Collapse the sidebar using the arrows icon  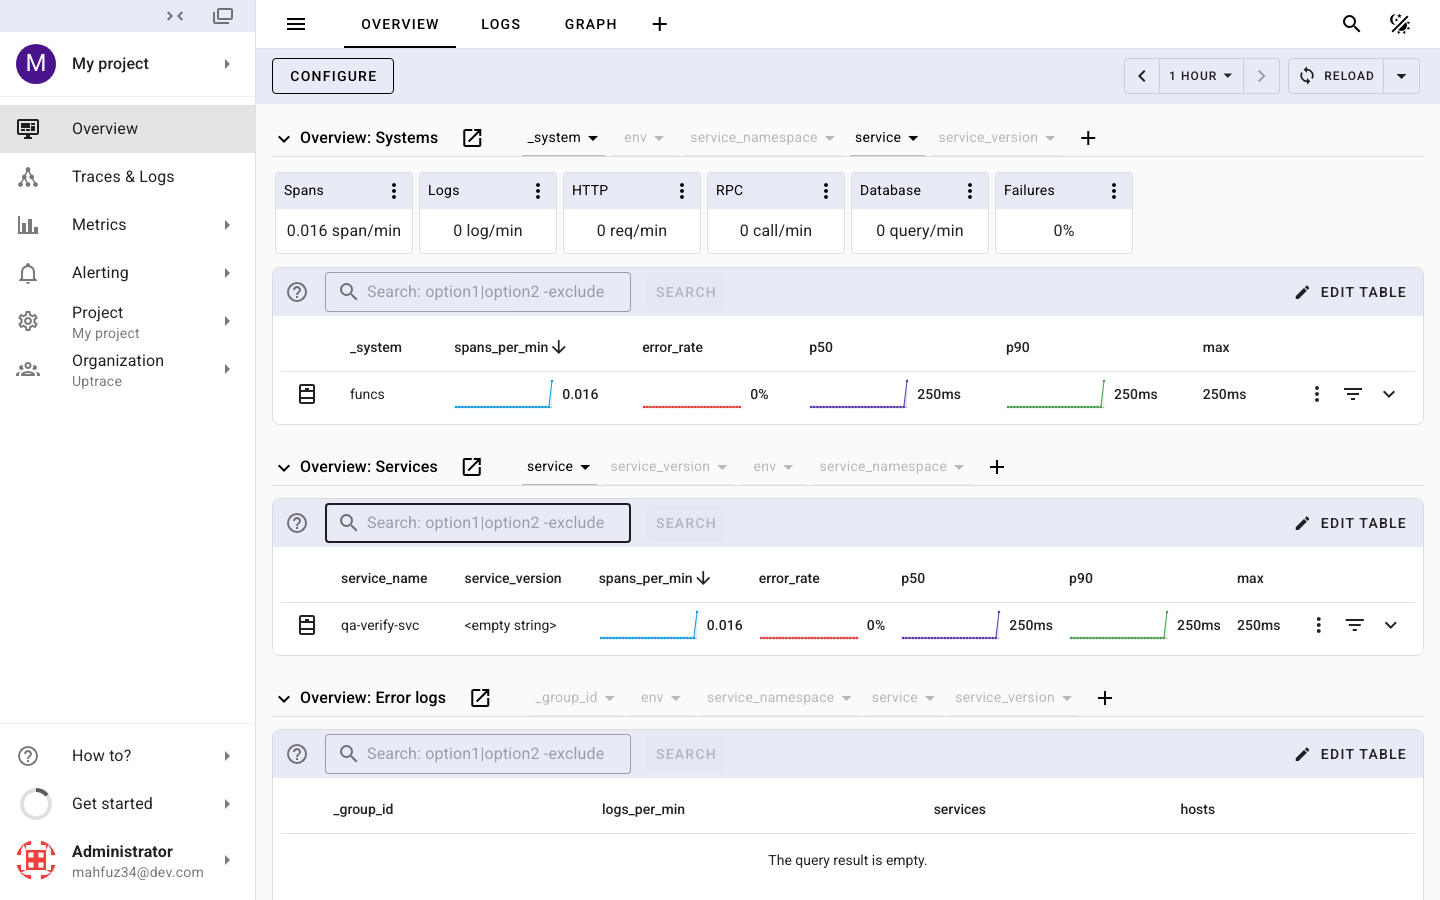coord(175,16)
